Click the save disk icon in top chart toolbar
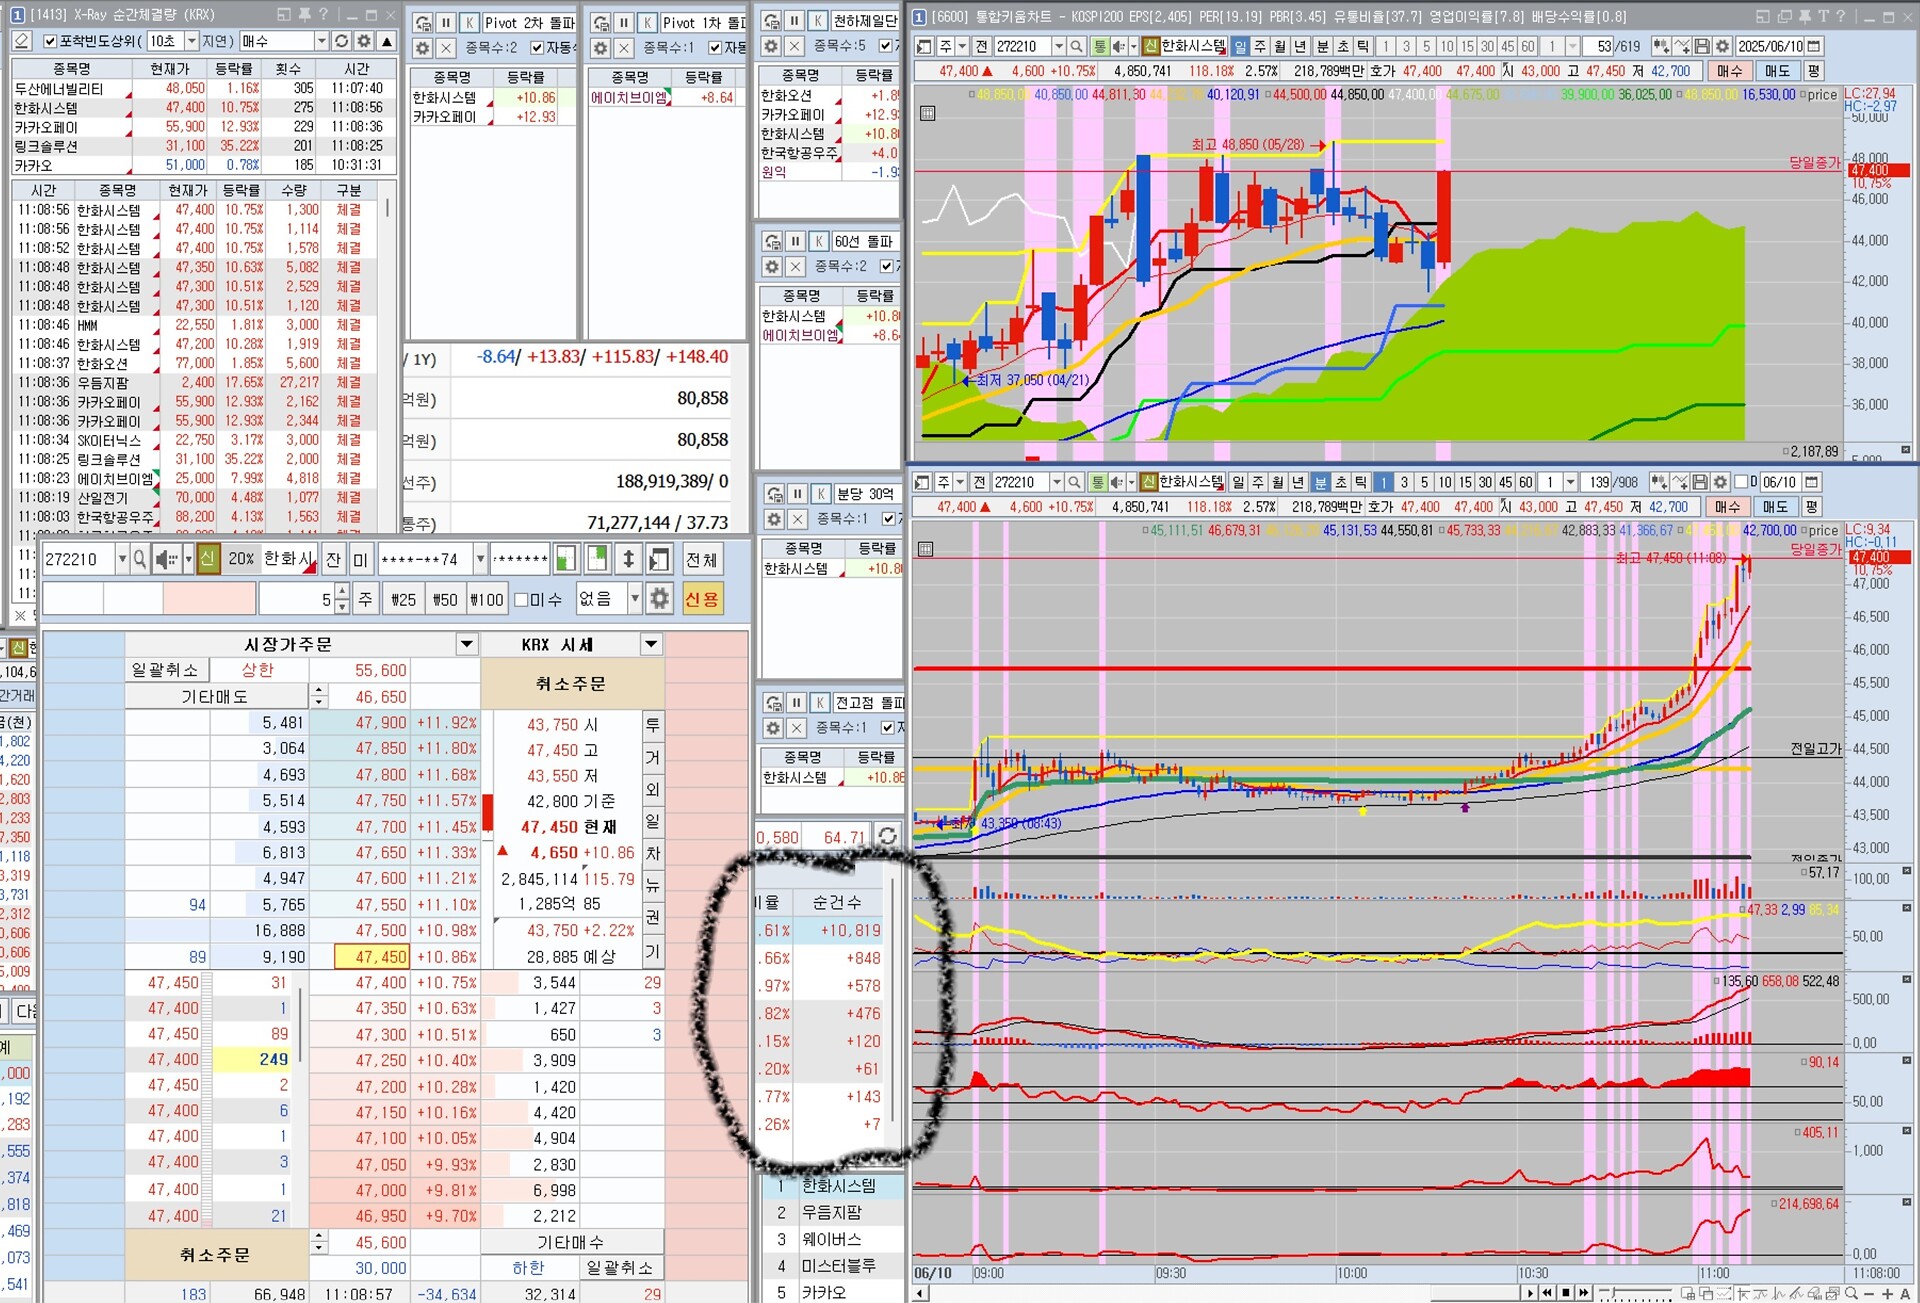 pos(1702,46)
